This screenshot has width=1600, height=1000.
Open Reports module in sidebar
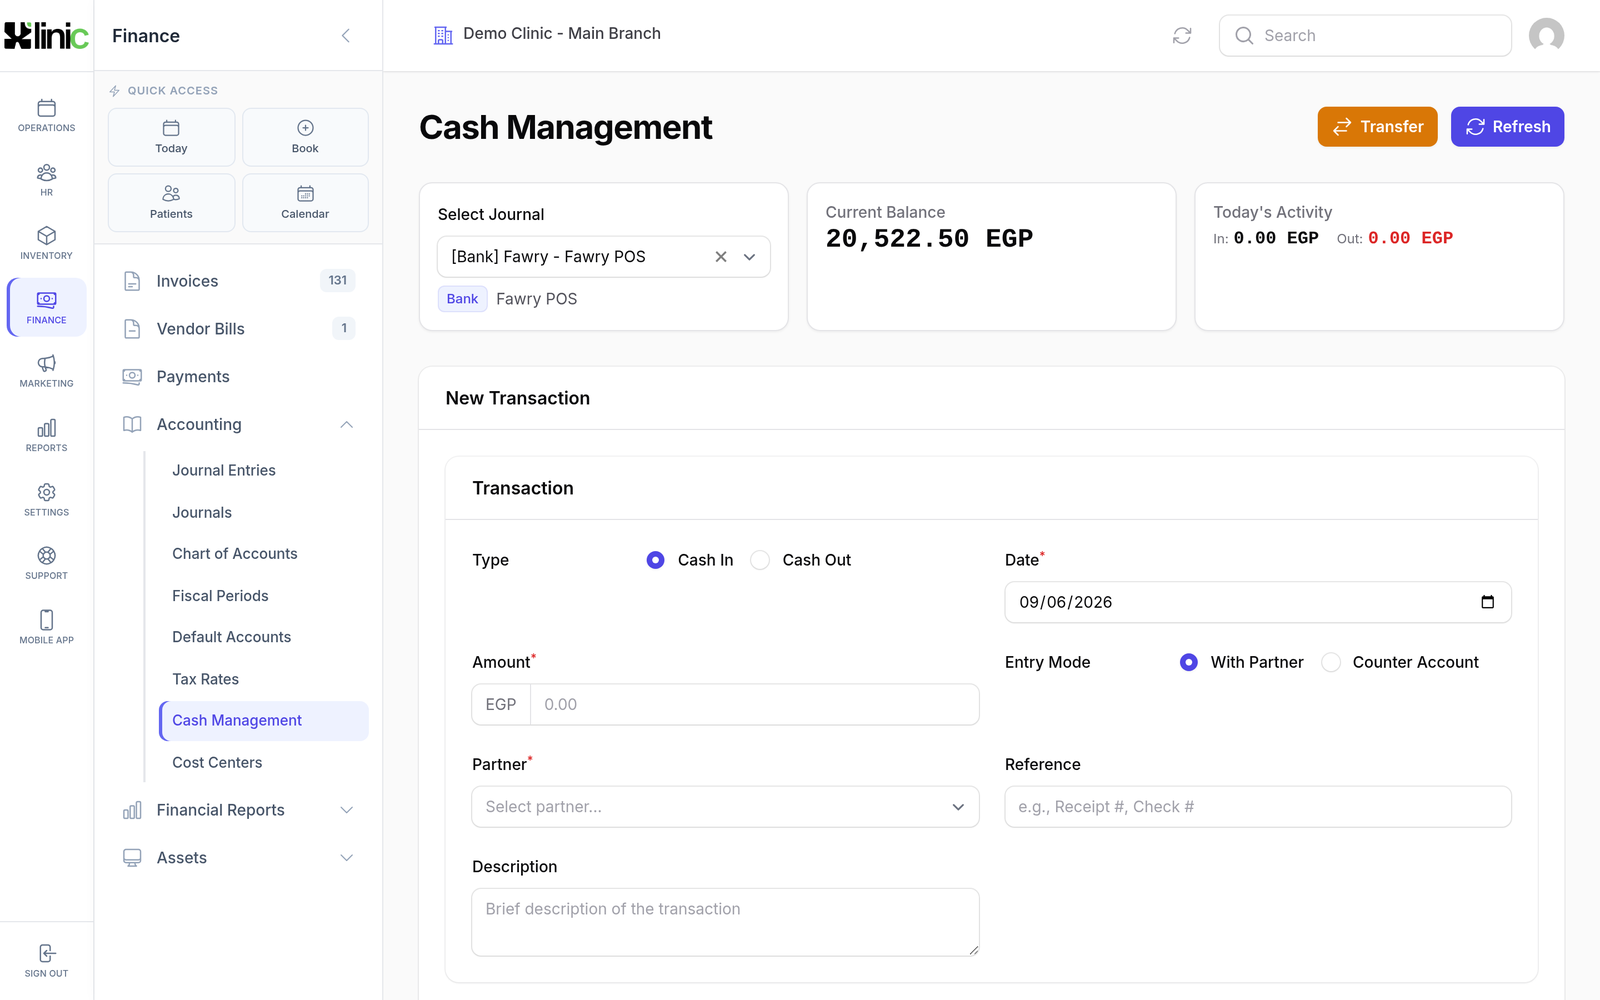[46, 436]
